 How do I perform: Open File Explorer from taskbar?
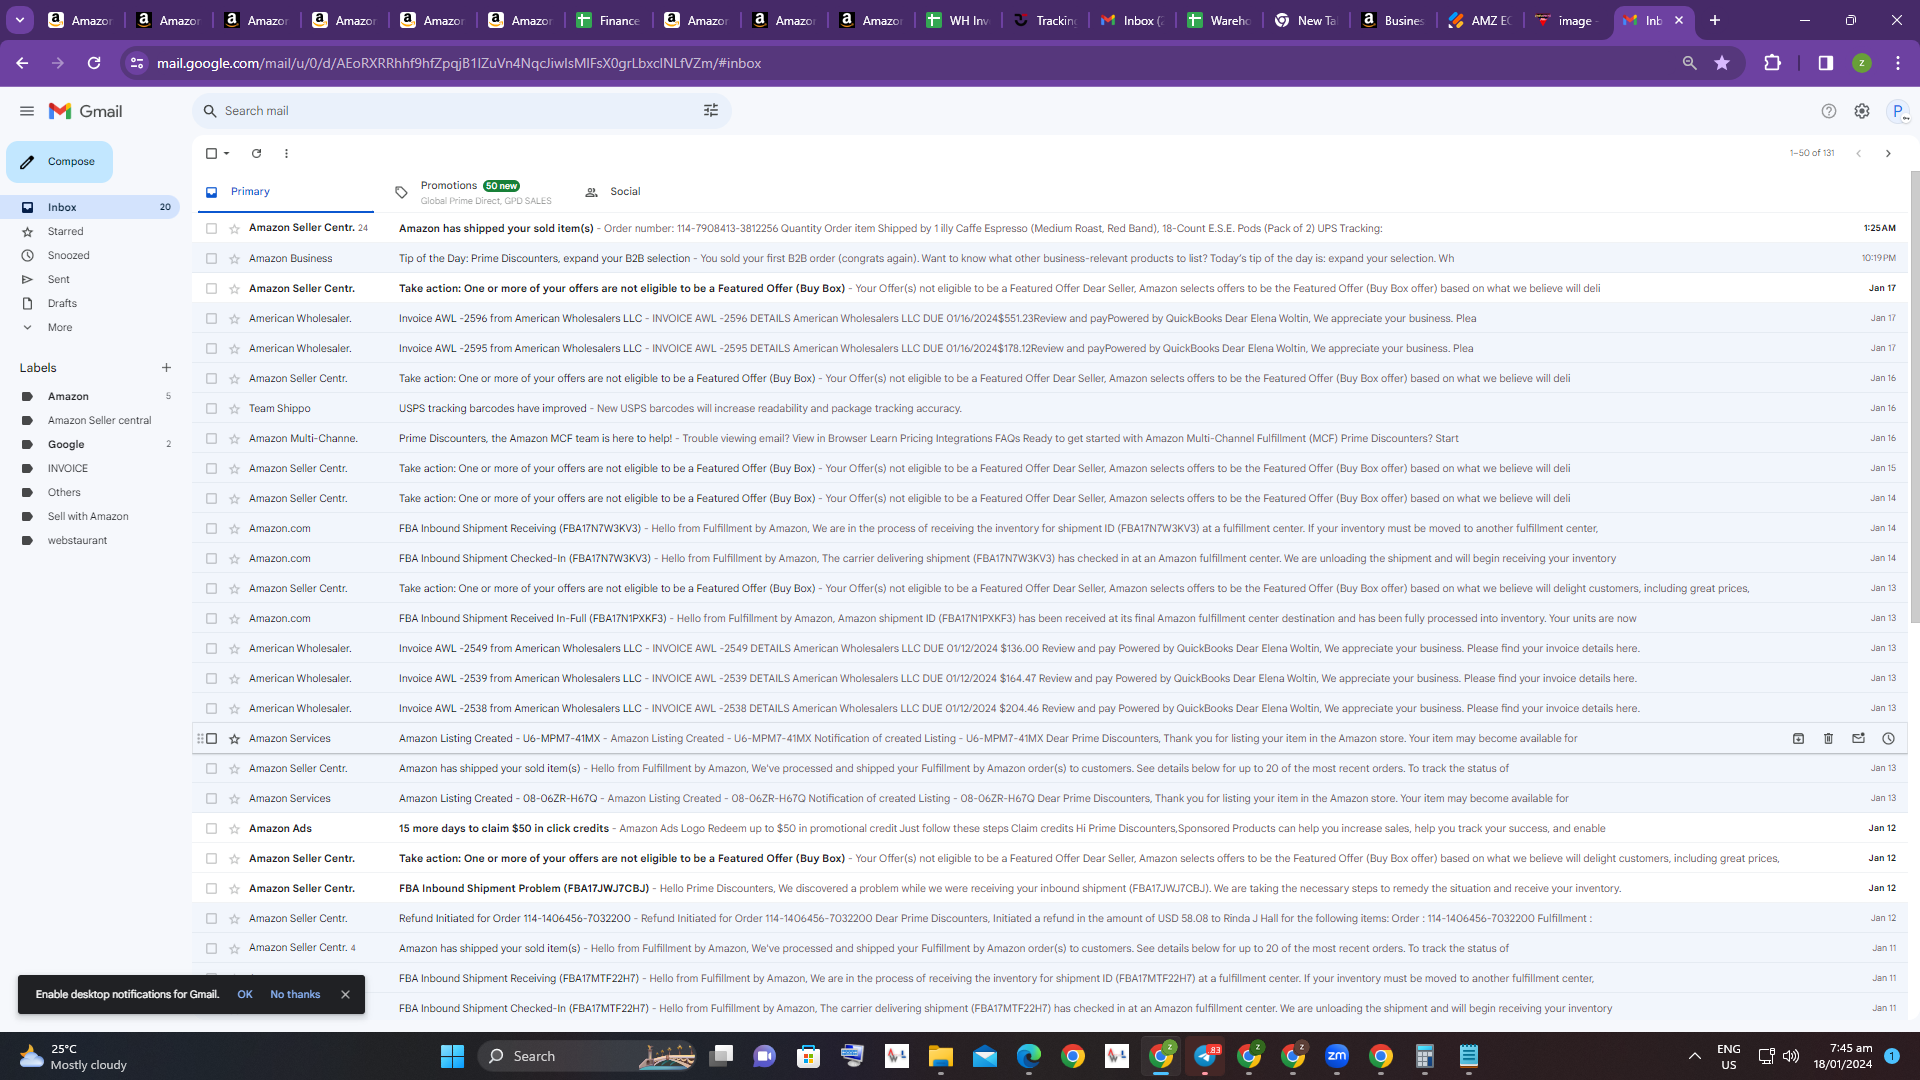[941, 1056]
